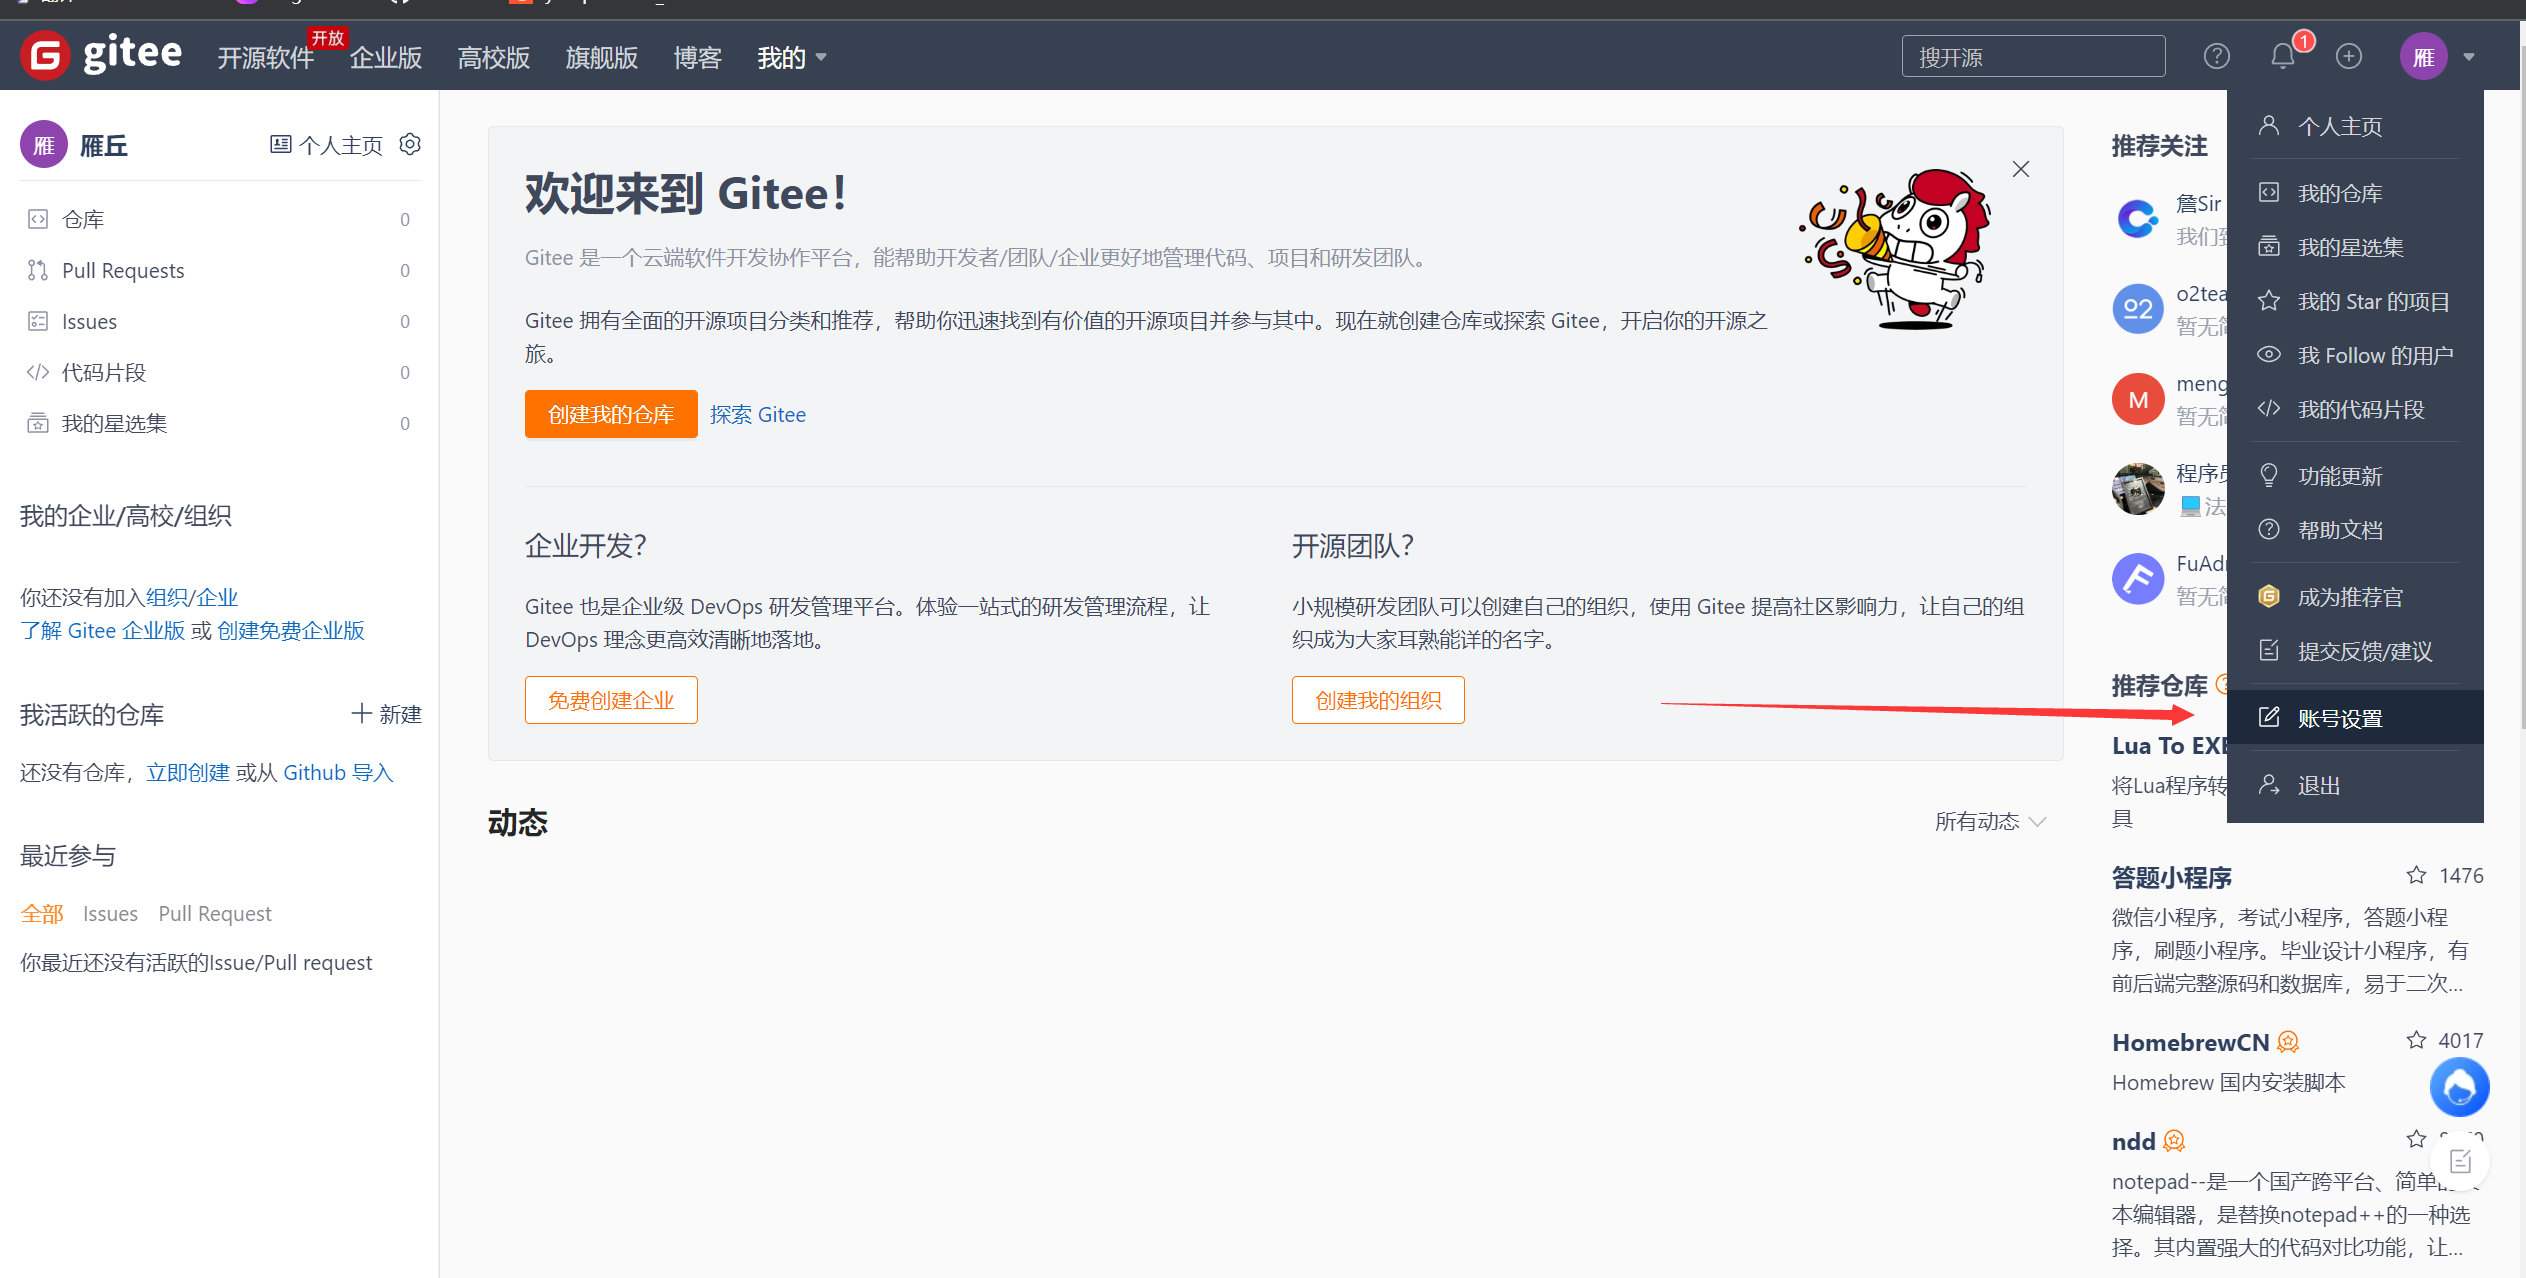Select 我的星选集 in the user menu

pyautogui.click(x=2355, y=247)
